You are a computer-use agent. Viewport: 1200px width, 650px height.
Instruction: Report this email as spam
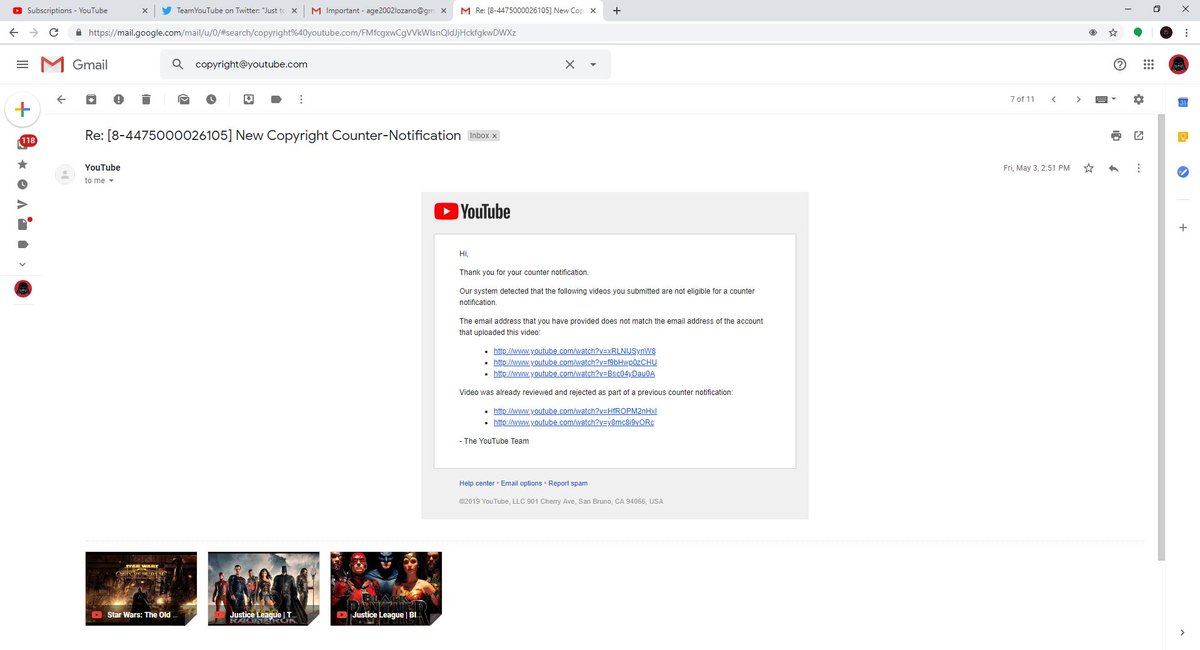pos(118,99)
